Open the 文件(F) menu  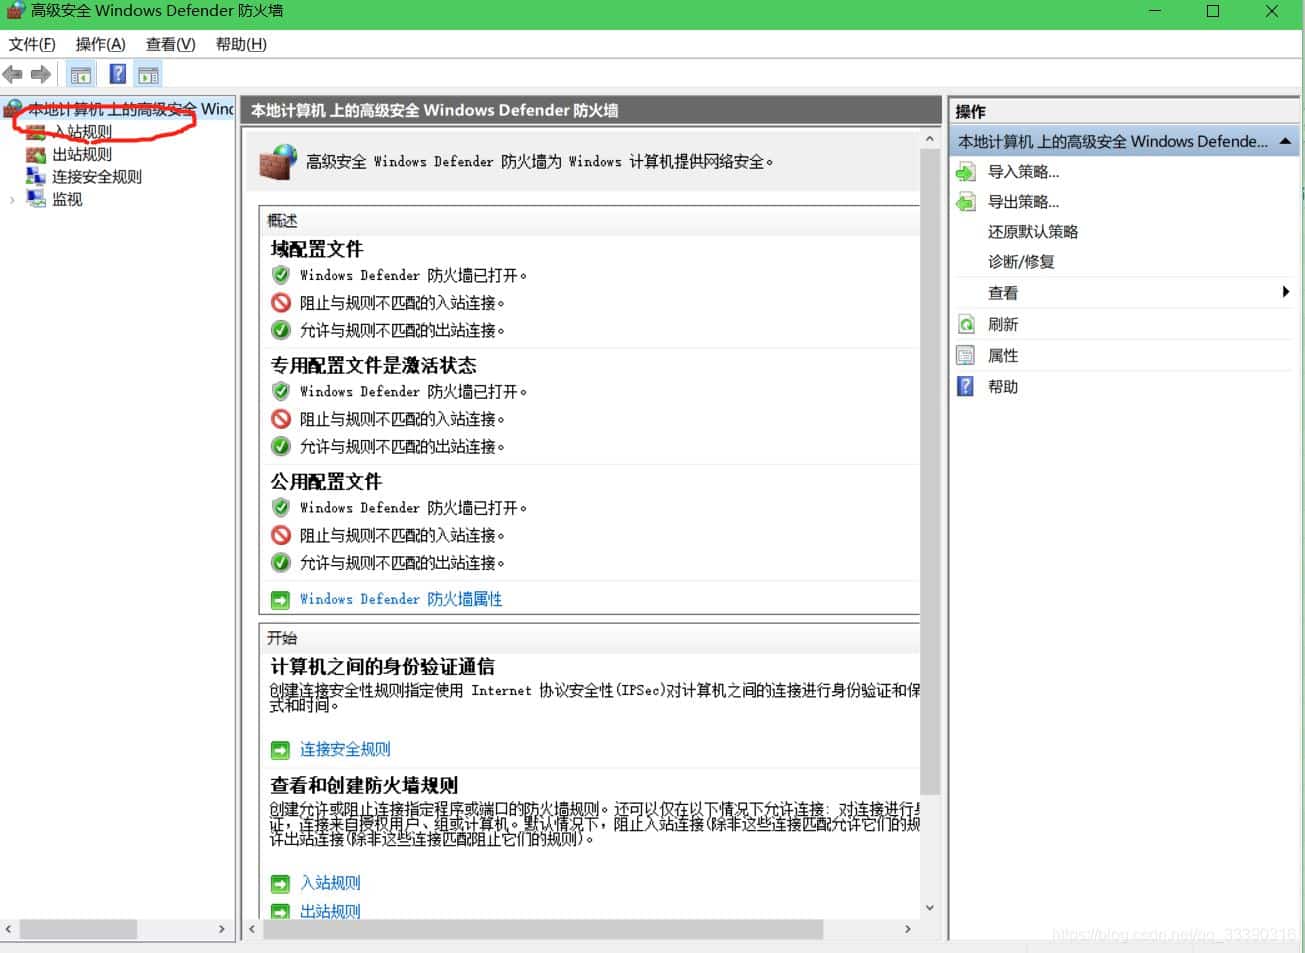tap(32, 44)
